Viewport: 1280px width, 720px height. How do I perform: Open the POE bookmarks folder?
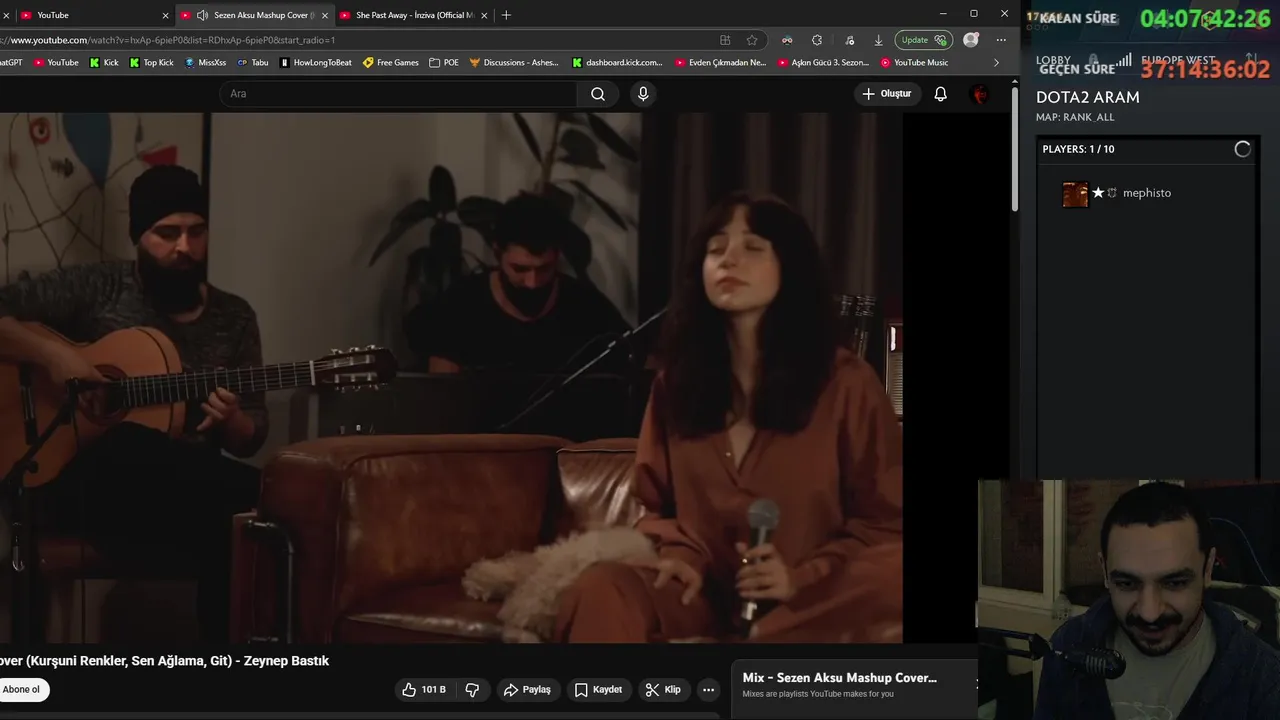tap(444, 62)
